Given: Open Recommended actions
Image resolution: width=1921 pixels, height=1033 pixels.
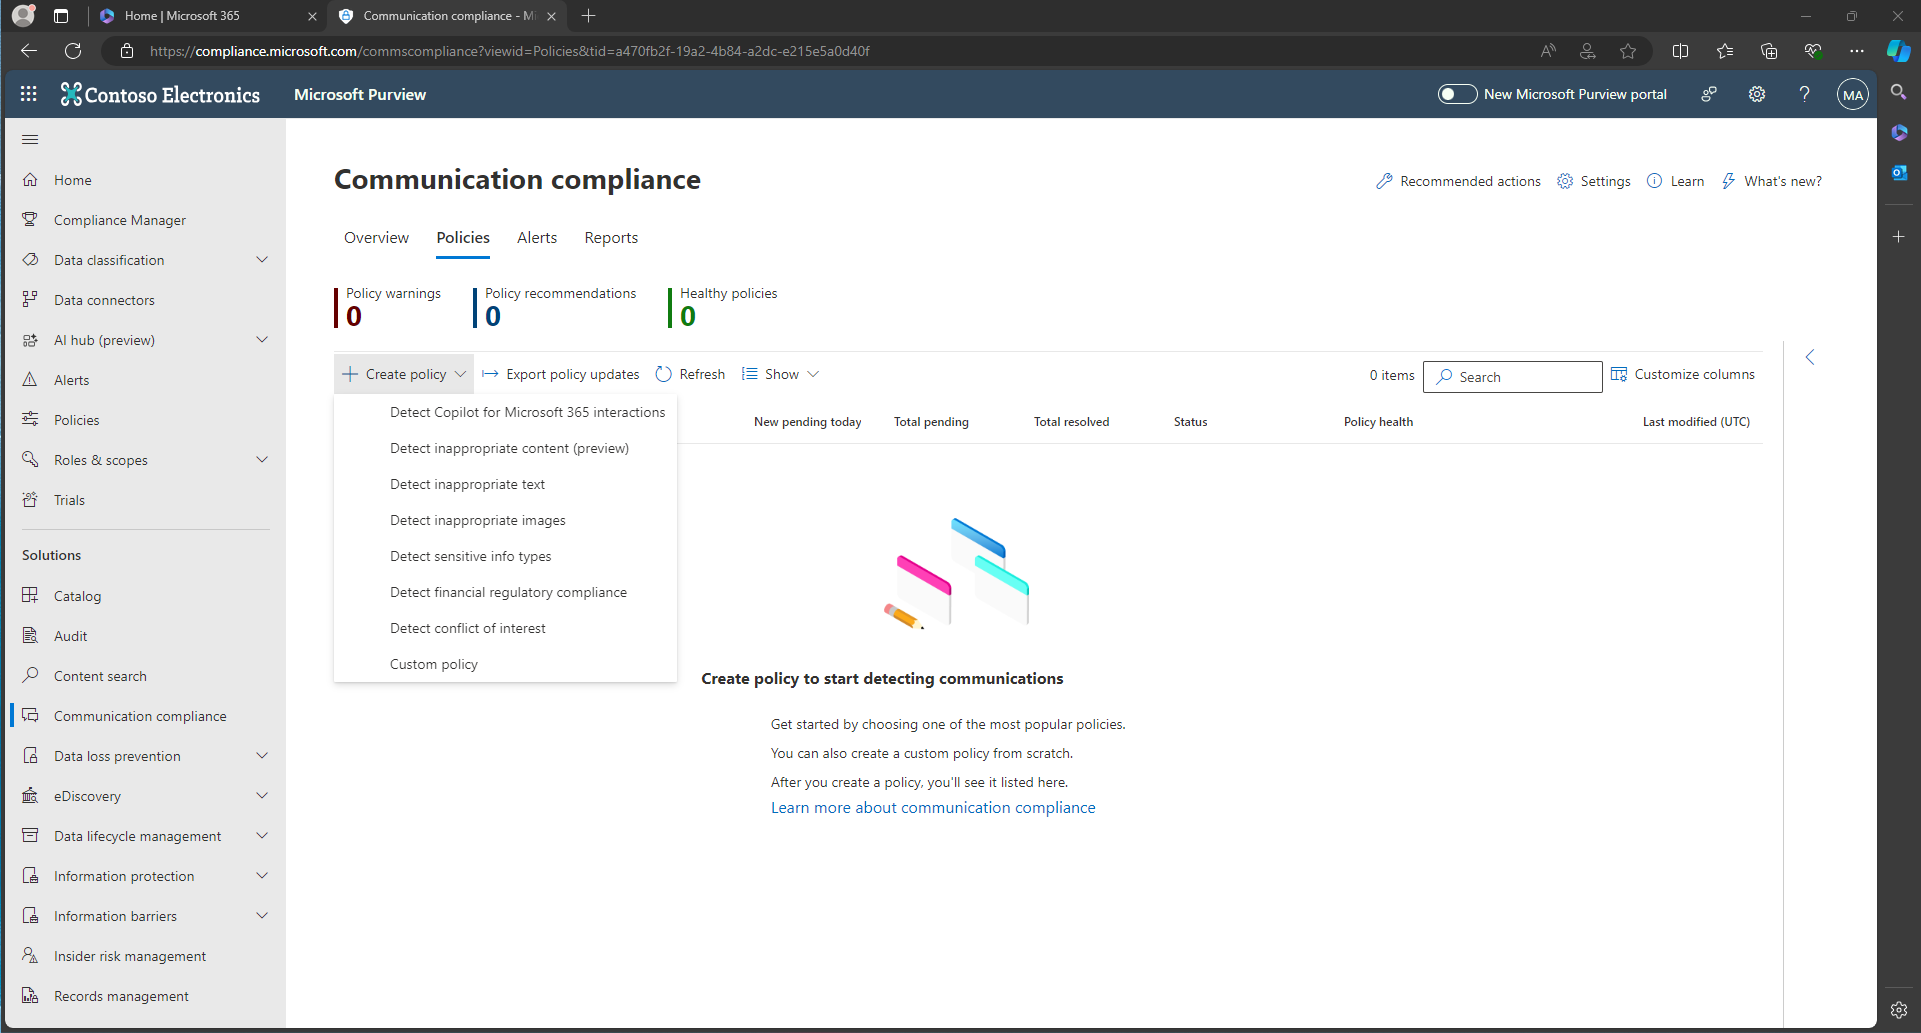Looking at the screenshot, I should pos(1458,181).
